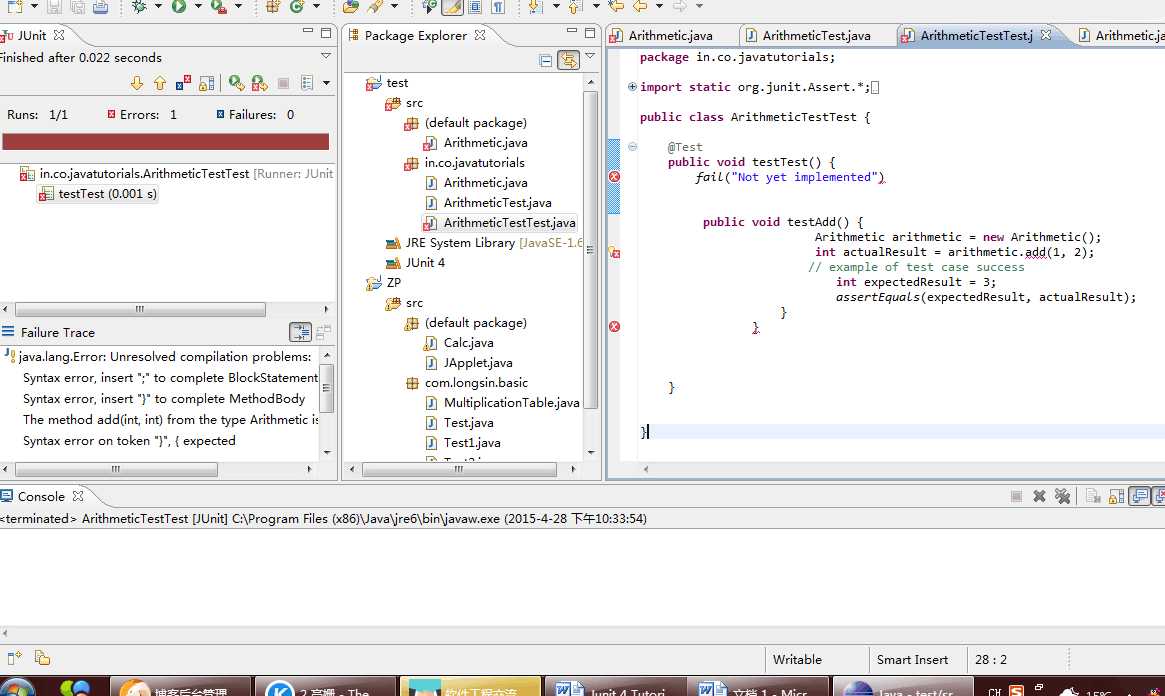The width and height of the screenshot is (1165, 696).
Task: Click the New Java Class toolbar icon
Action: (x=297, y=7)
